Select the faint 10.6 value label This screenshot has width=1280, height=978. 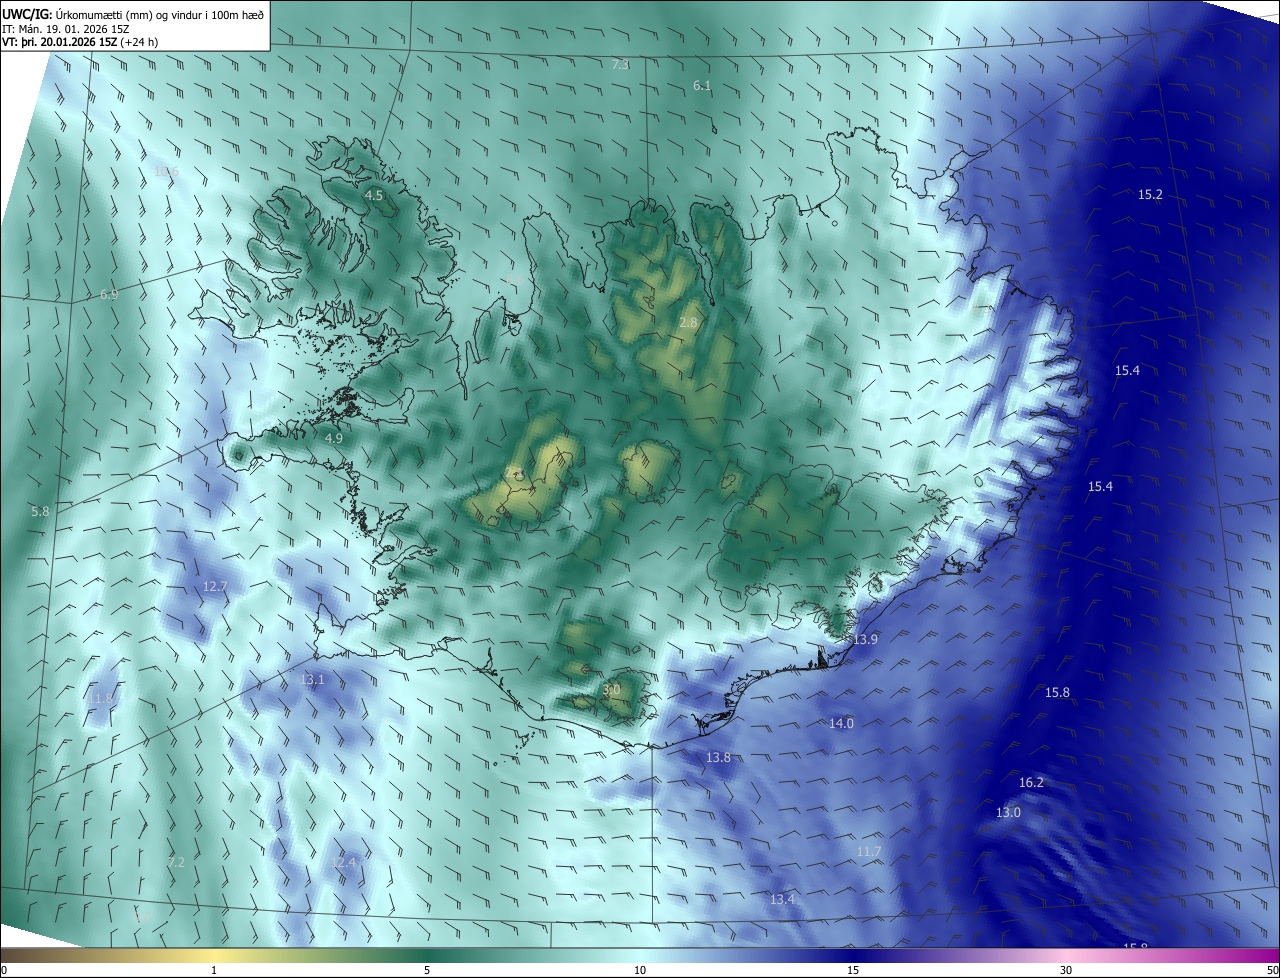[x=167, y=172]
